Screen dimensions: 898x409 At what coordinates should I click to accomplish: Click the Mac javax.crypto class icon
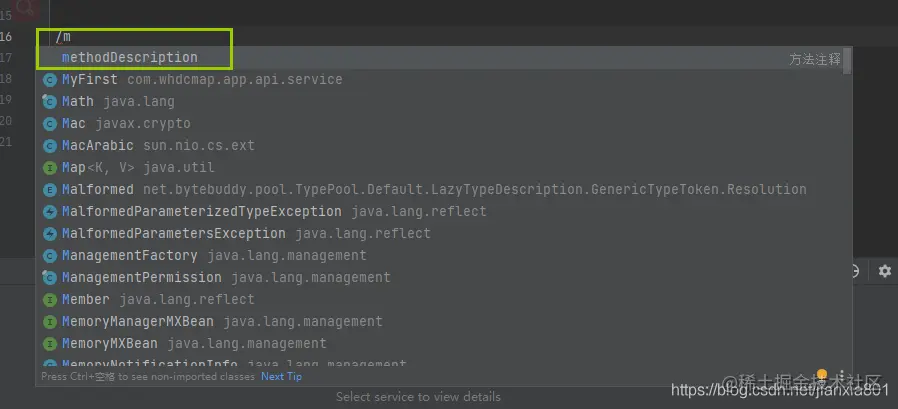pos(50,124)
